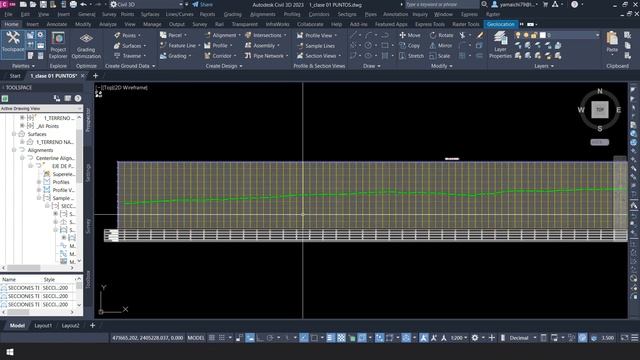Viewport: 640px width, 360px height.
Task: Toggle Ortho mode in status bar
Action: click(x=260, y=338)
